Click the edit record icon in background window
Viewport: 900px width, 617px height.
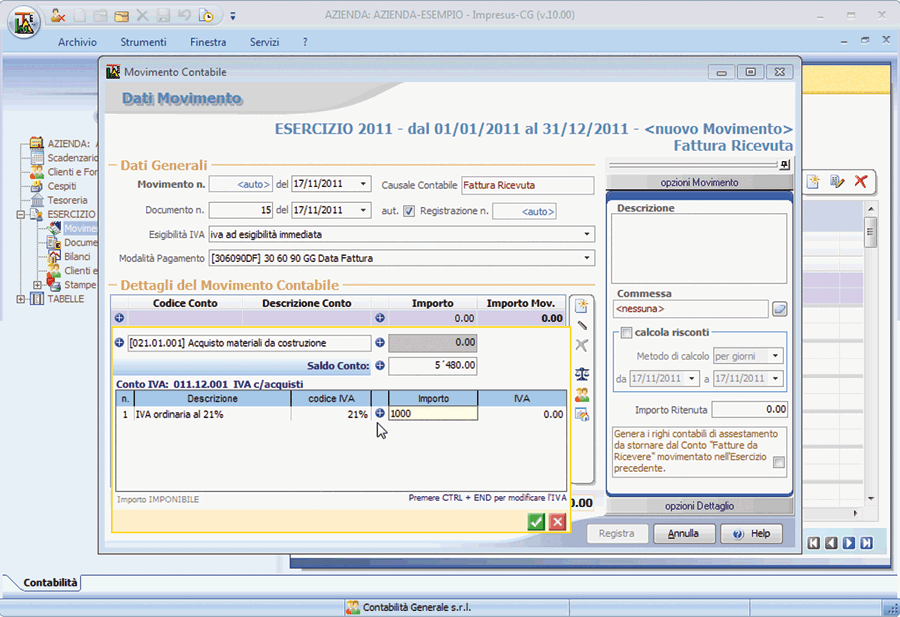837,181
